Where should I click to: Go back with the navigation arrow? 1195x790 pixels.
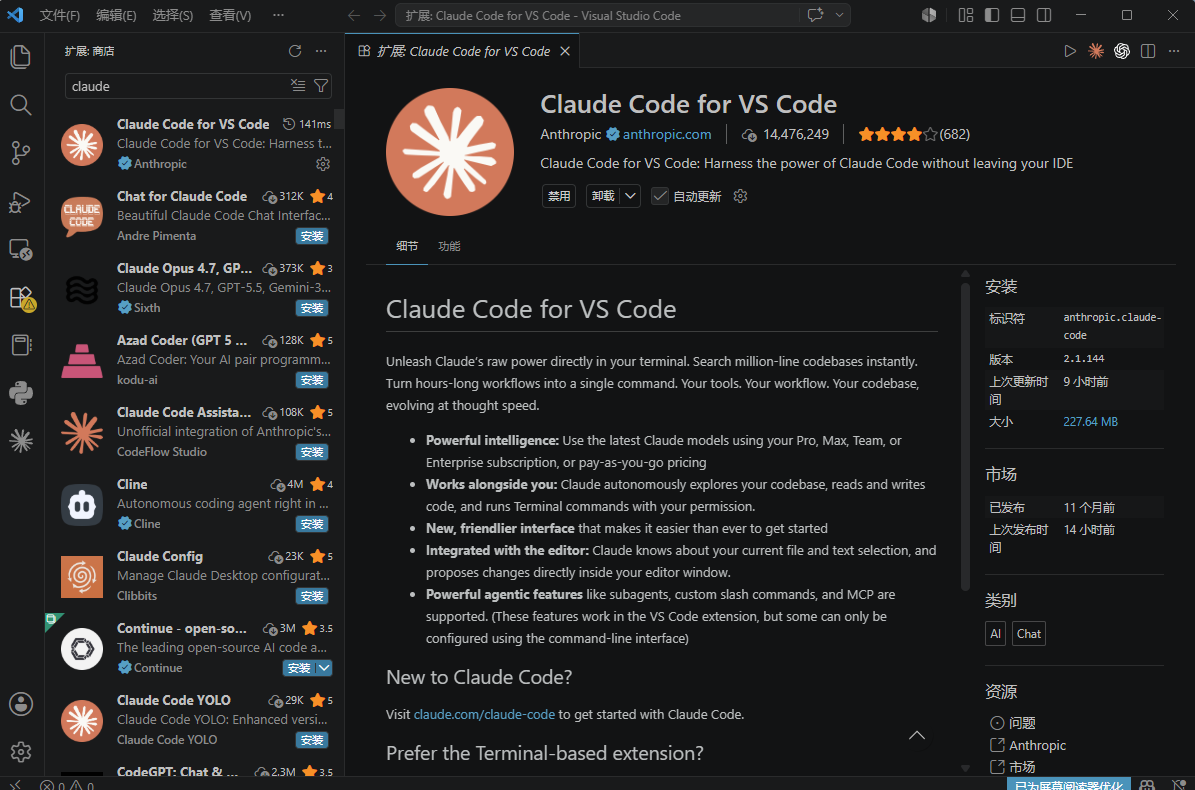pos(354,15)
